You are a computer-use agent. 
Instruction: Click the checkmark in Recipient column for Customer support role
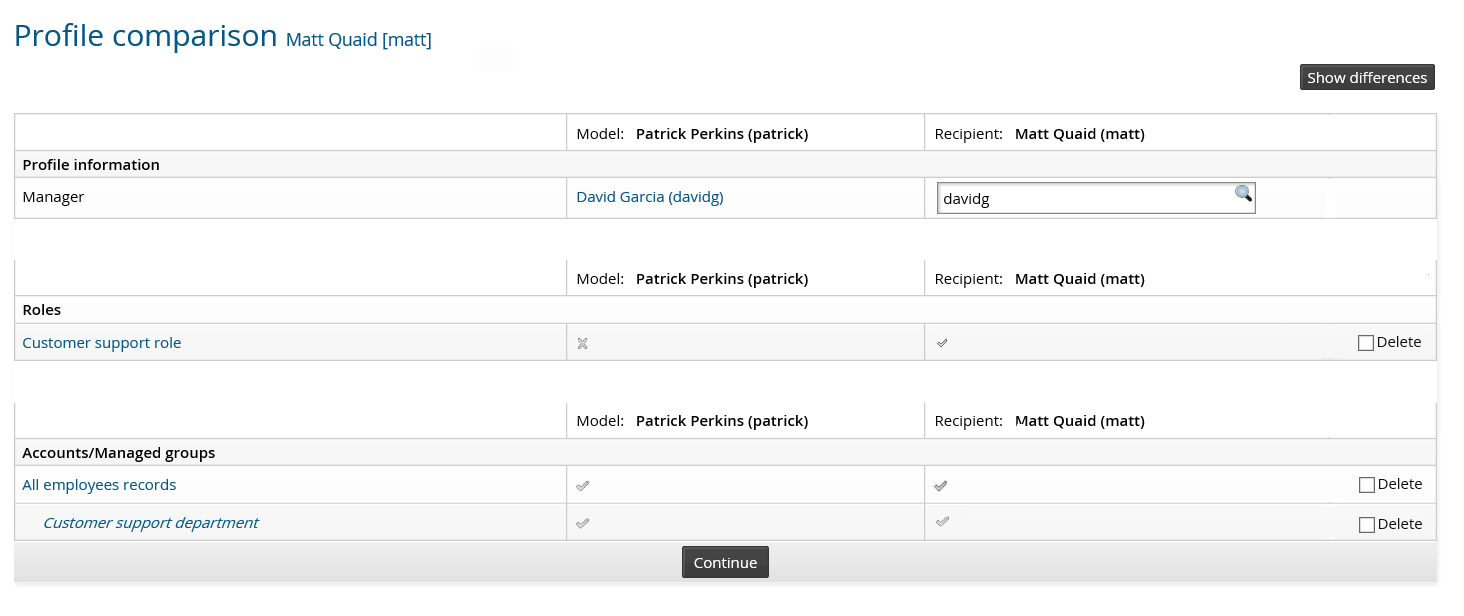point(941,342)
